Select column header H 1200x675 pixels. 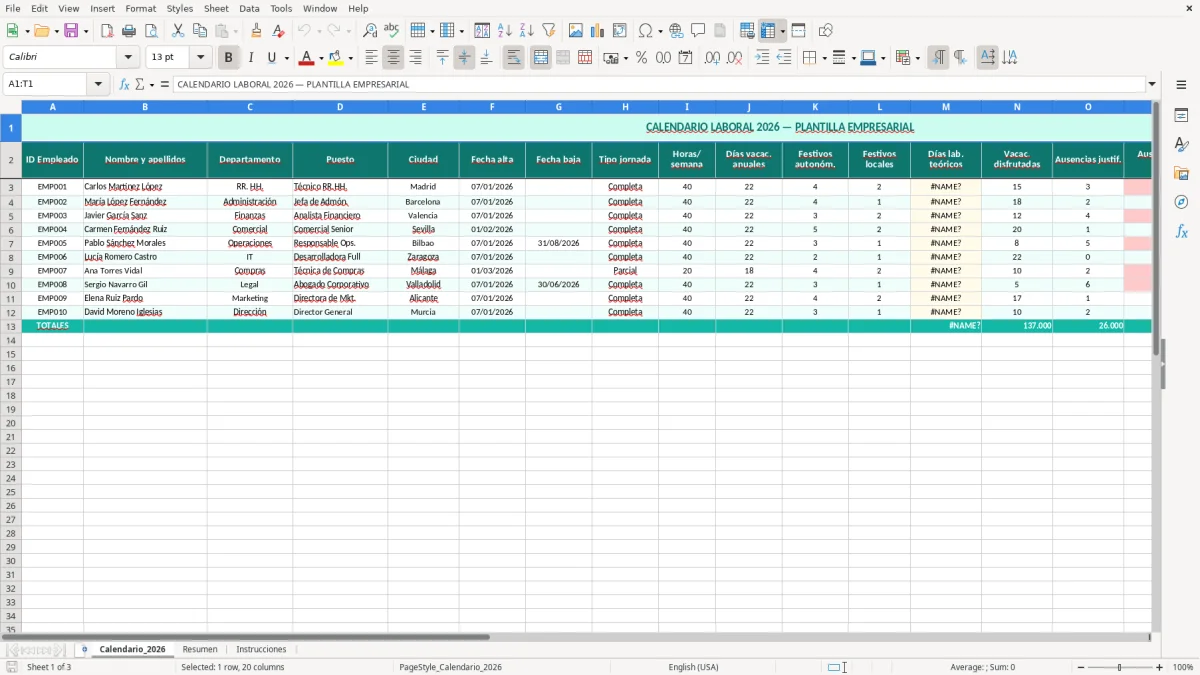(x=625, y=106)
